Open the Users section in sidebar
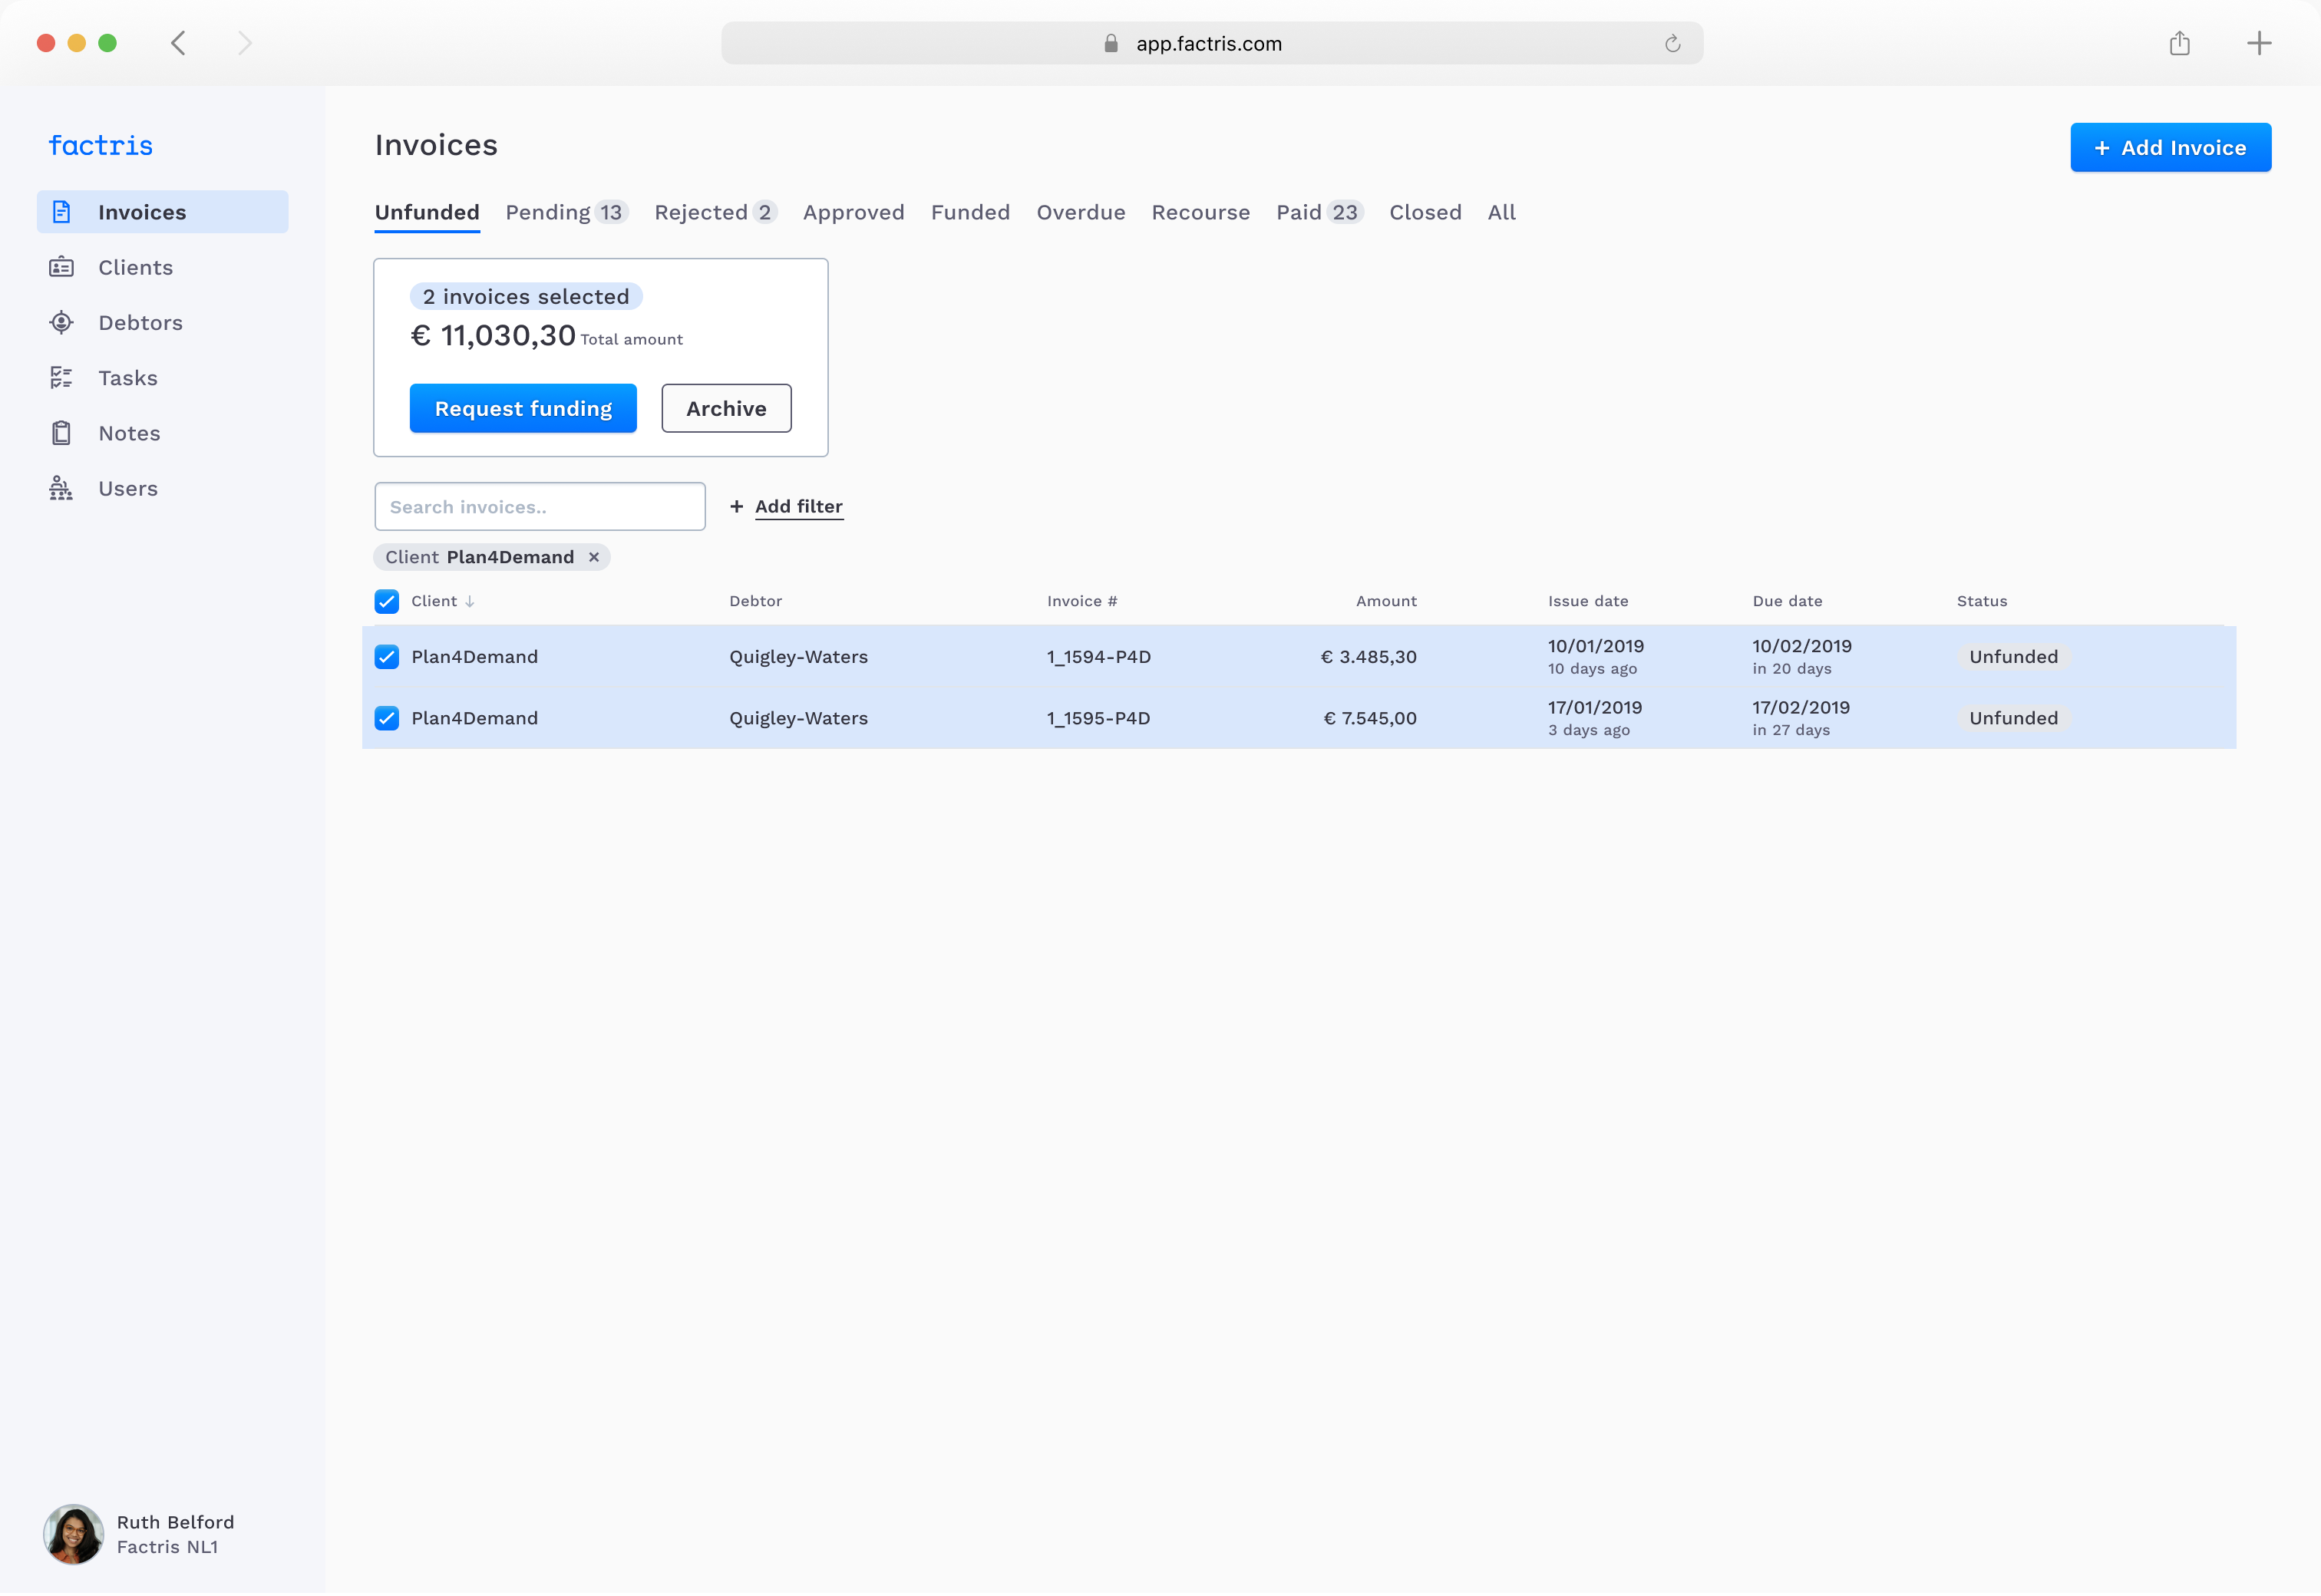 coord(128,488)
